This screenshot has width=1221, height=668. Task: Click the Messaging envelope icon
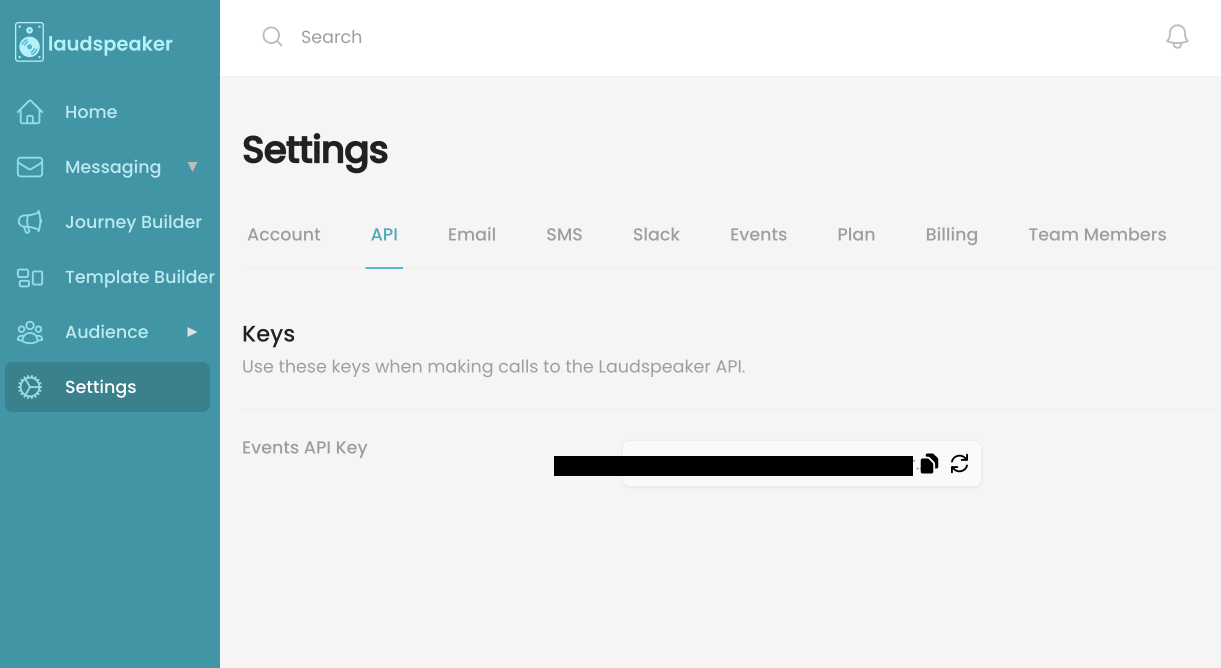point(28,166)
